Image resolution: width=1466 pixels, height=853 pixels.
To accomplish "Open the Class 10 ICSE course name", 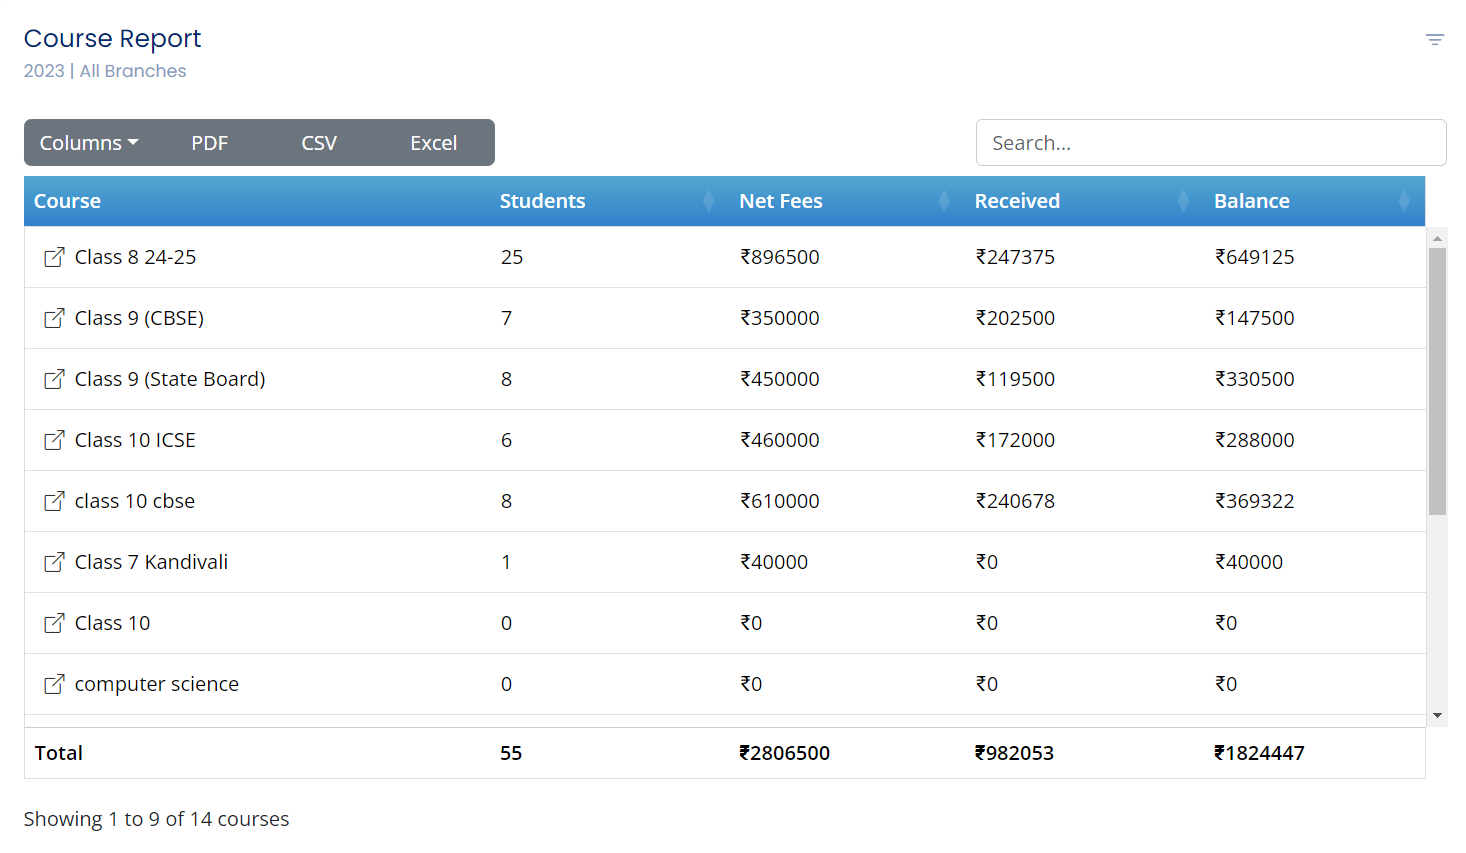I will 135,440.
